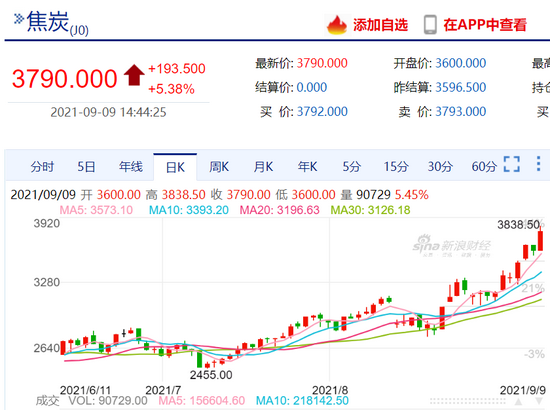Select the 60分 interval tab
The width and height of the screenshot is (550, 410).
click(x=484, y=167)
